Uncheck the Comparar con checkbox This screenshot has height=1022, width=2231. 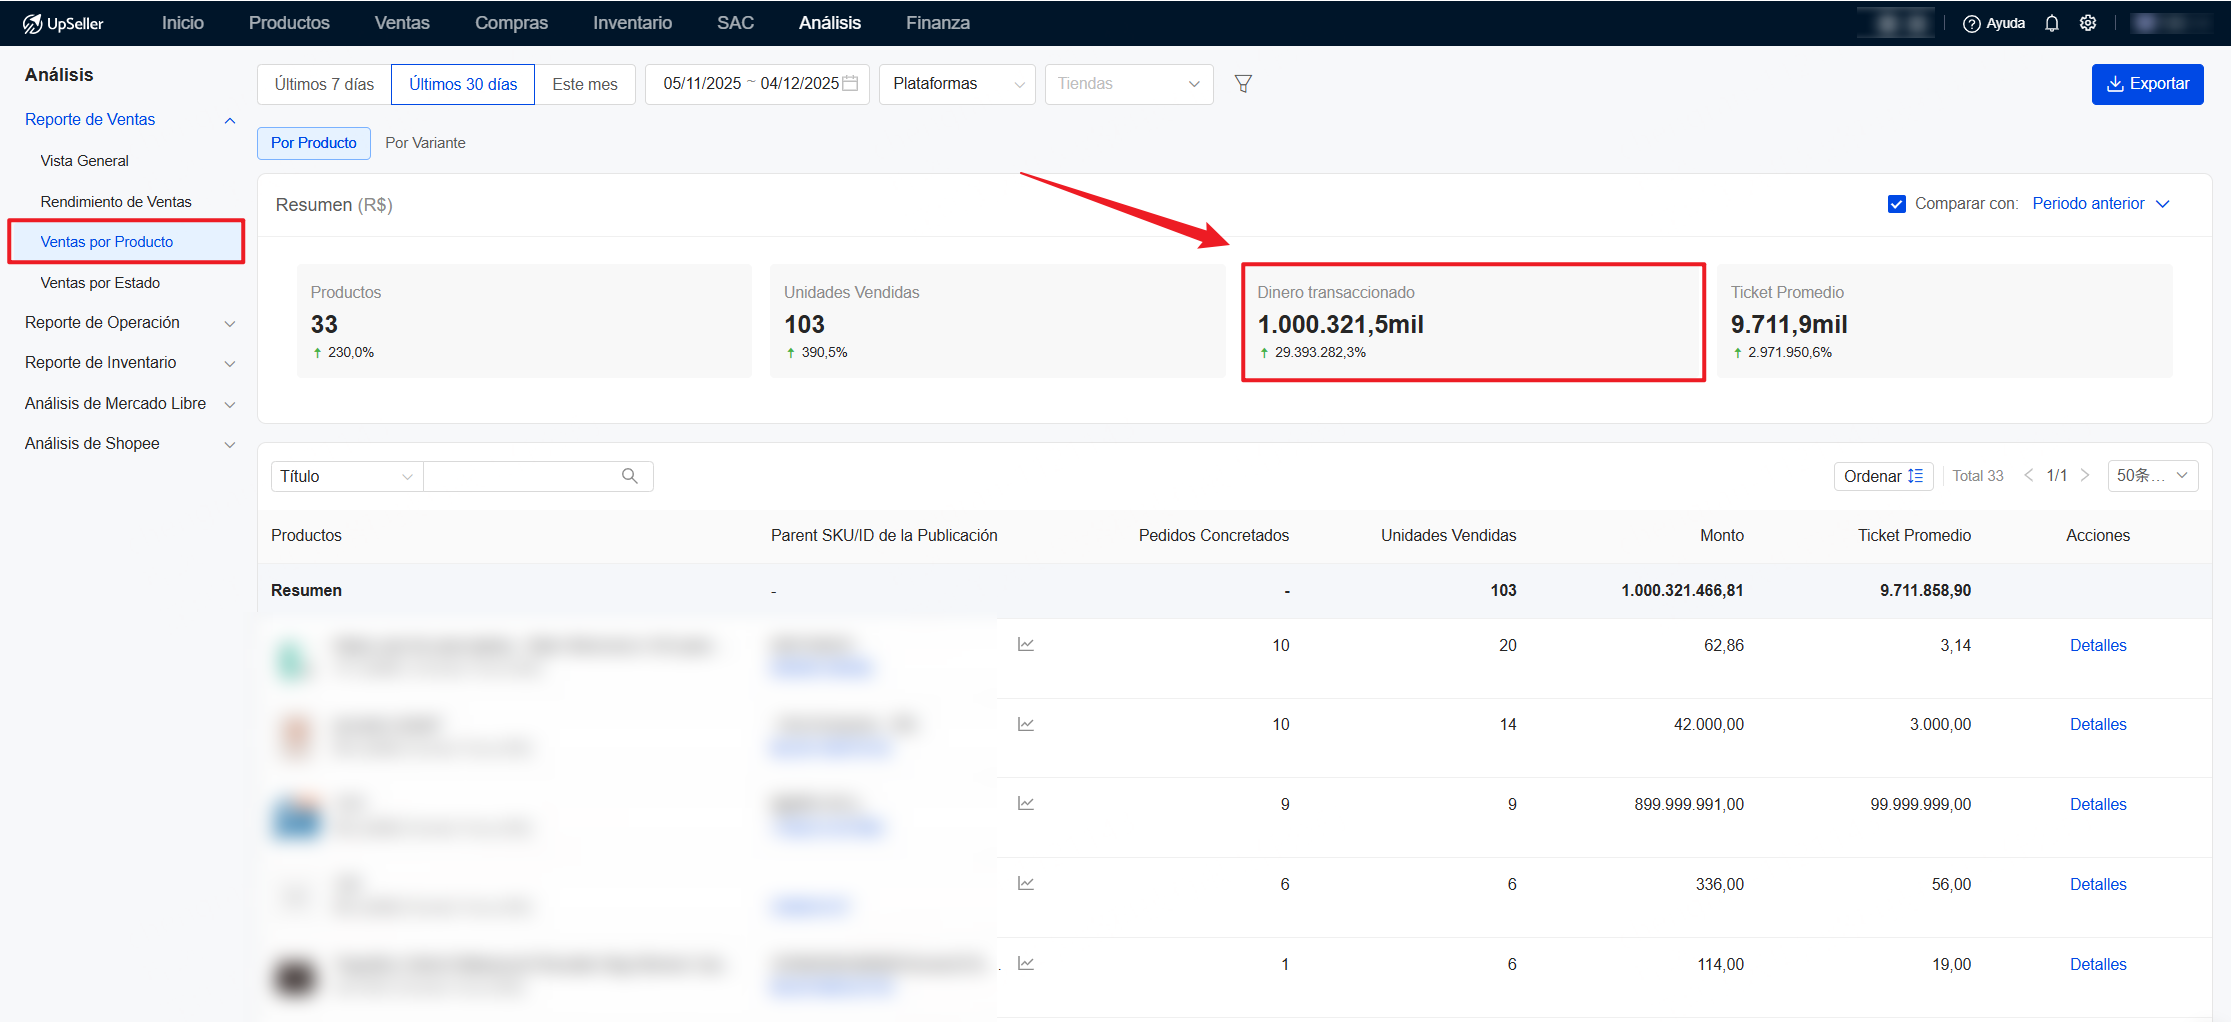coord(1896,204)
